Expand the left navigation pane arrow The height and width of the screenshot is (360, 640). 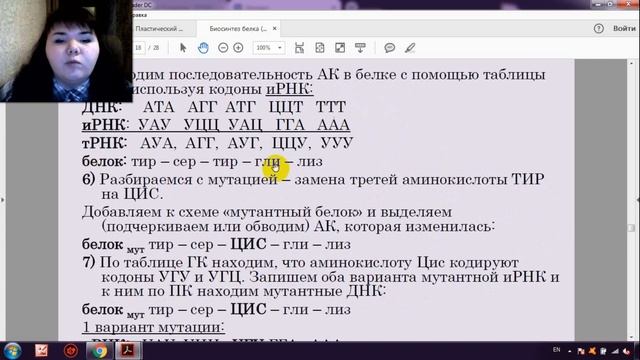(2, 200)
